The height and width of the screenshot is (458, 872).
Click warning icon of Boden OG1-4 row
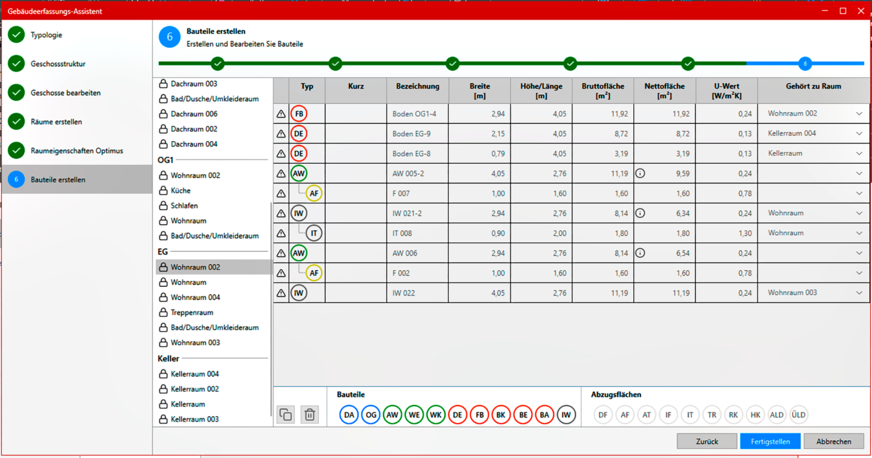coord(281,114)
